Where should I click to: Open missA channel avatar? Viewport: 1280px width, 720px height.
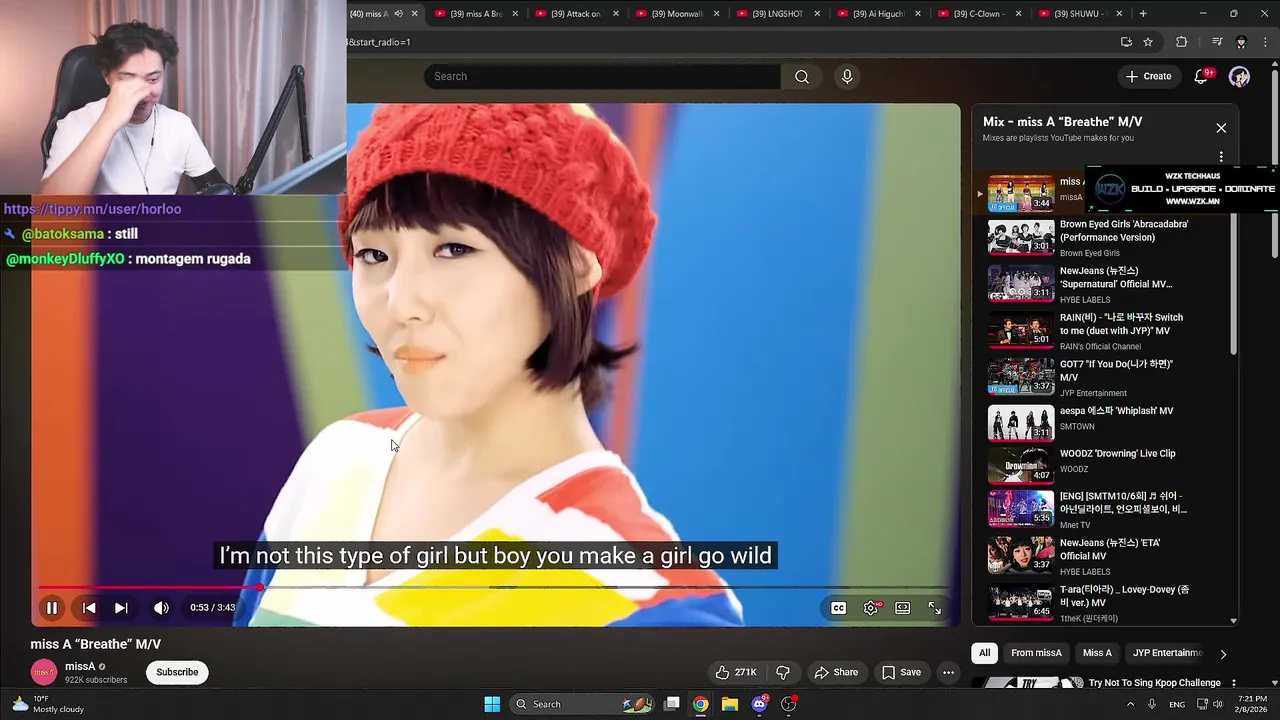click(44, 672)
